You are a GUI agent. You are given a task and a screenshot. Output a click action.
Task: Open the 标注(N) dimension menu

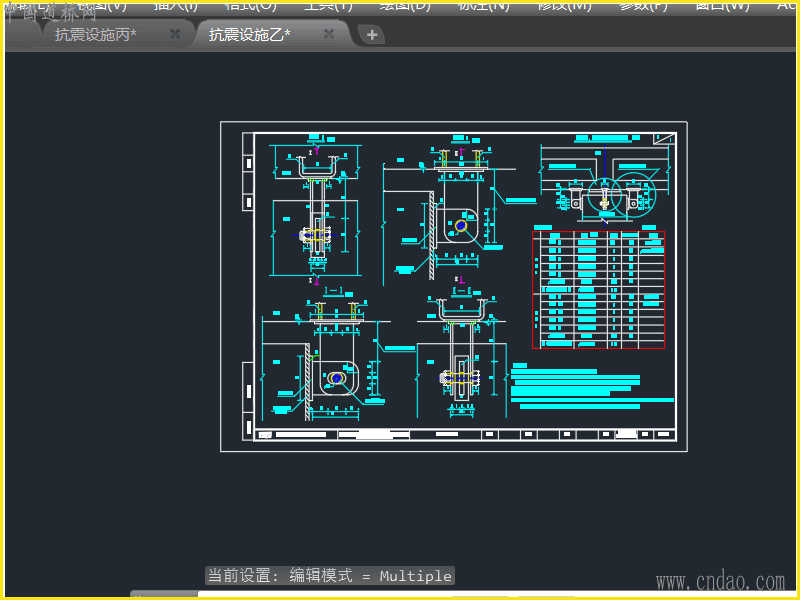[483, 5]
